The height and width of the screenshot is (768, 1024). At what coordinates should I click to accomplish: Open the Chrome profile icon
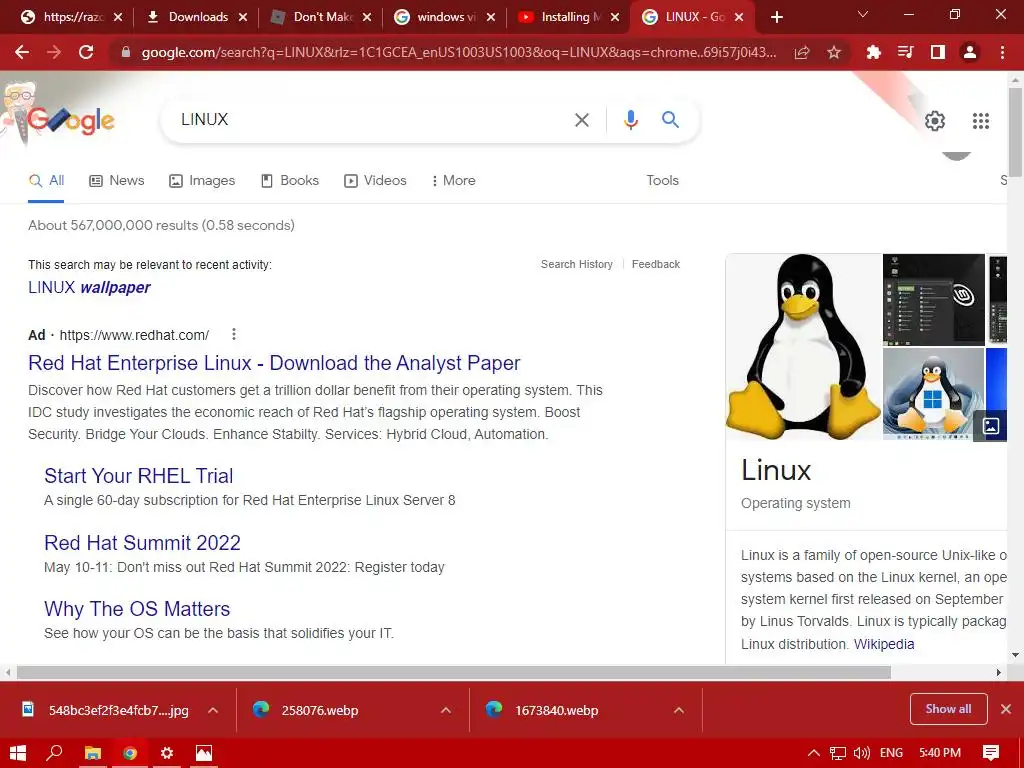coord(970,52)
